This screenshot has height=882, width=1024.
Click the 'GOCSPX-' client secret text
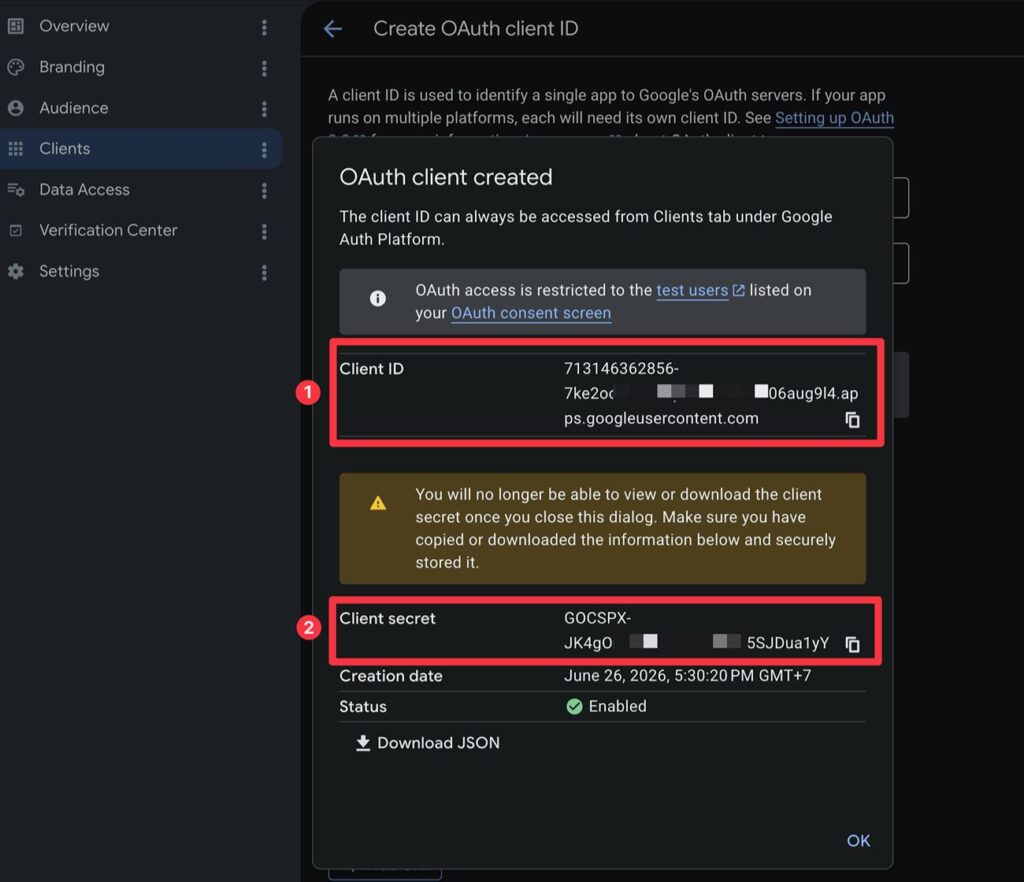click(x=597, y=618)
